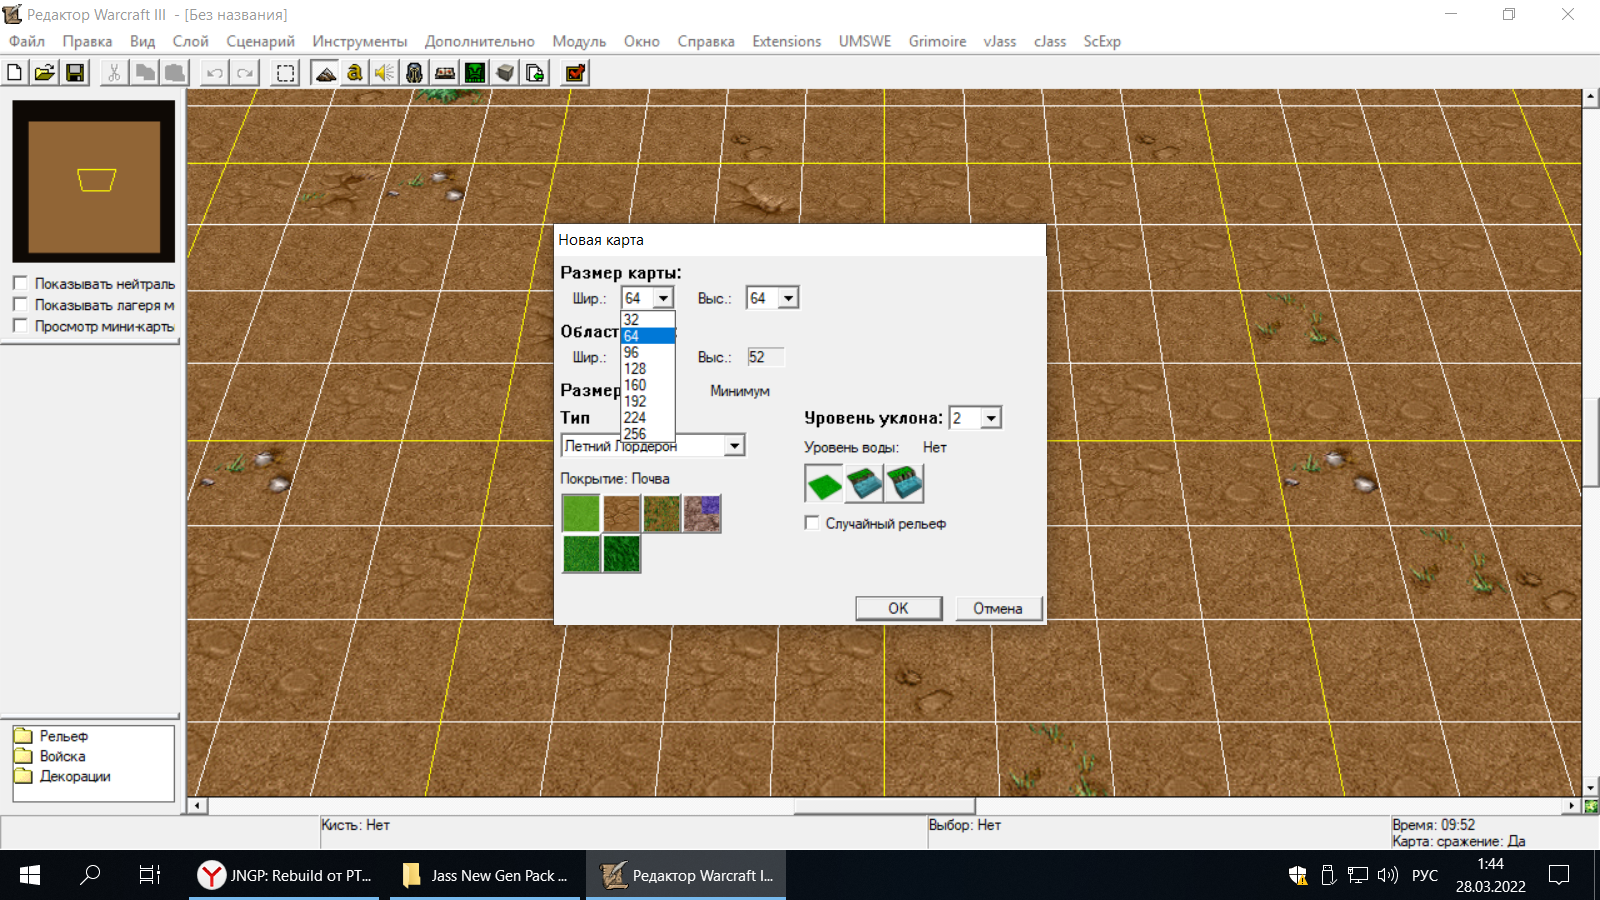This screenshot has height=900, width=1600.
Task: Open the Trigger editor letter 'a' icon
Action: [355, 73]
